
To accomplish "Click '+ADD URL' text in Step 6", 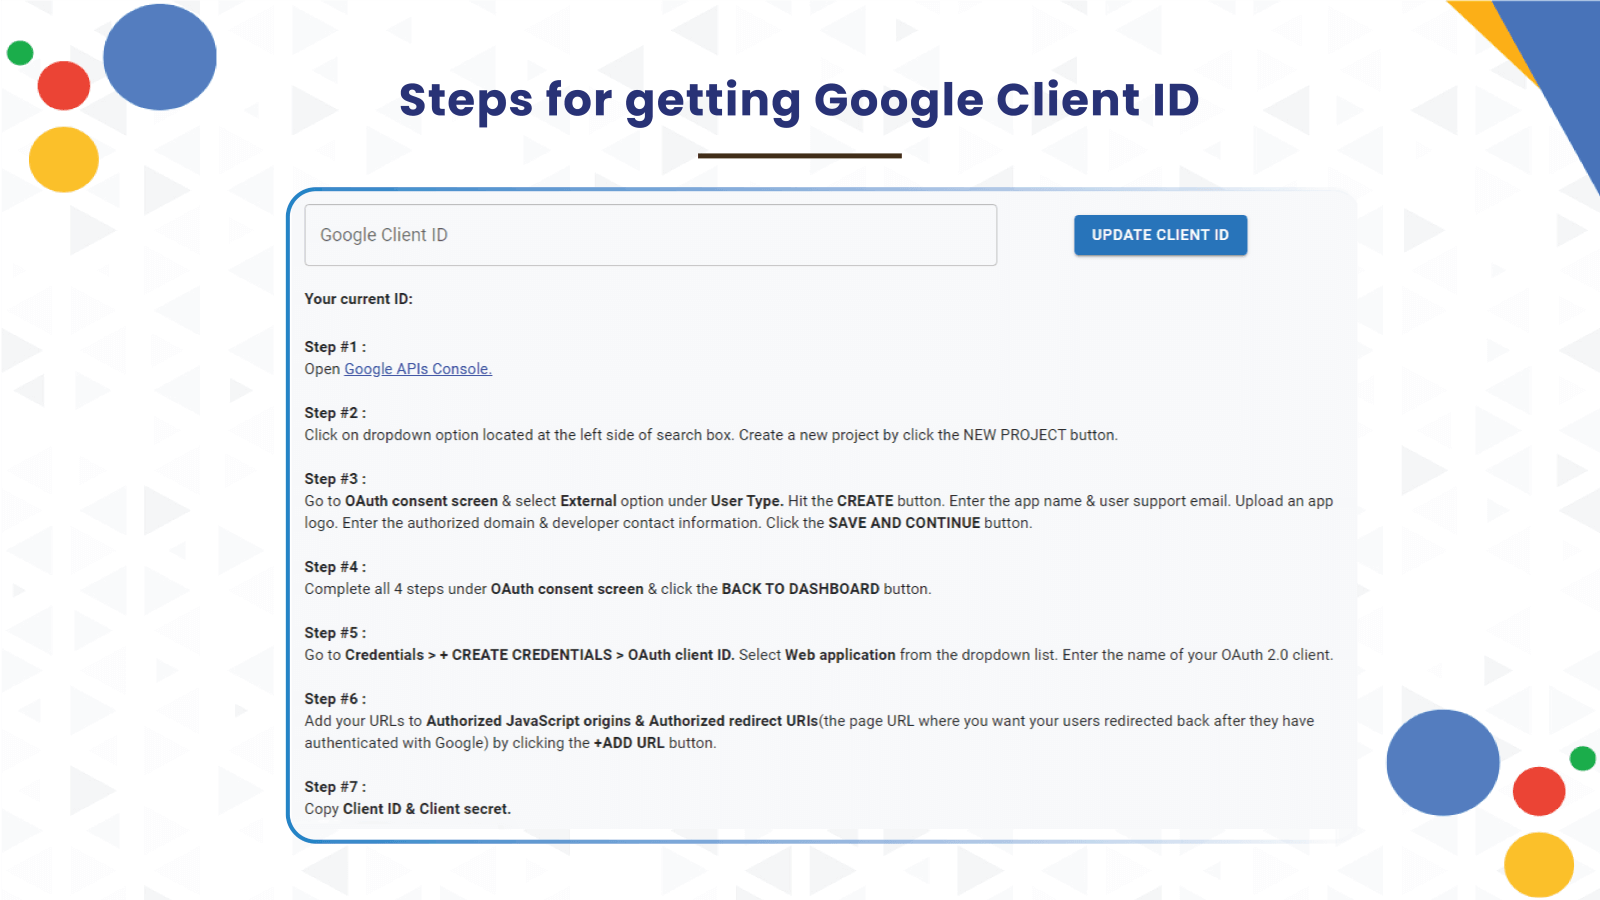I will click(629, 743).
